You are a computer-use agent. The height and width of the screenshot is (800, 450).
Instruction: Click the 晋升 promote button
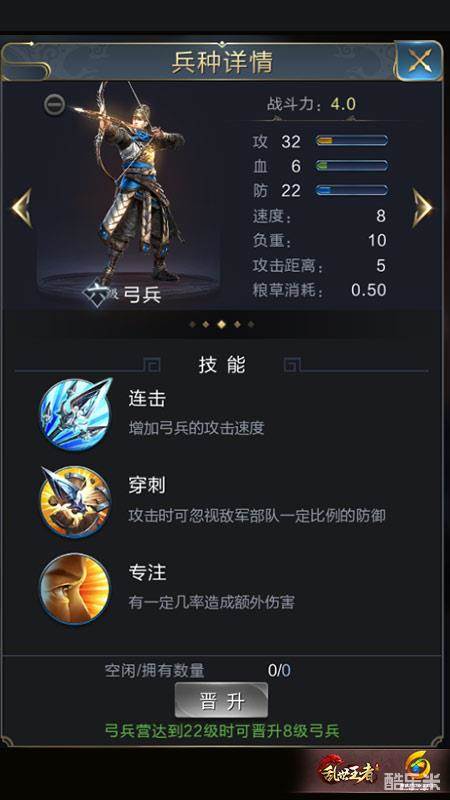[221, 700]
